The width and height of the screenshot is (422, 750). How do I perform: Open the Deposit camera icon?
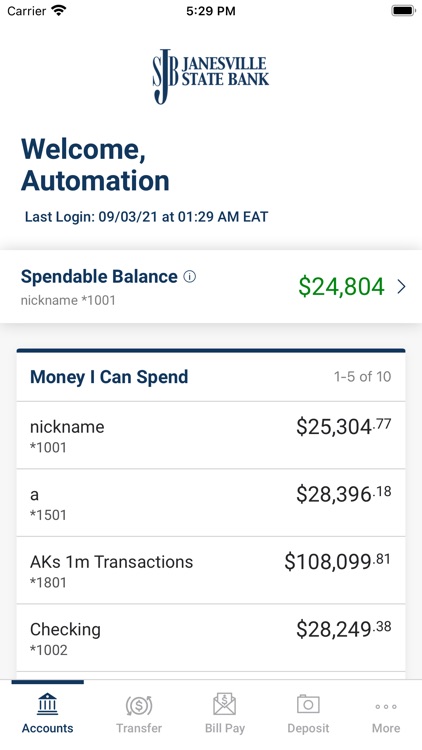click(308, 704)
